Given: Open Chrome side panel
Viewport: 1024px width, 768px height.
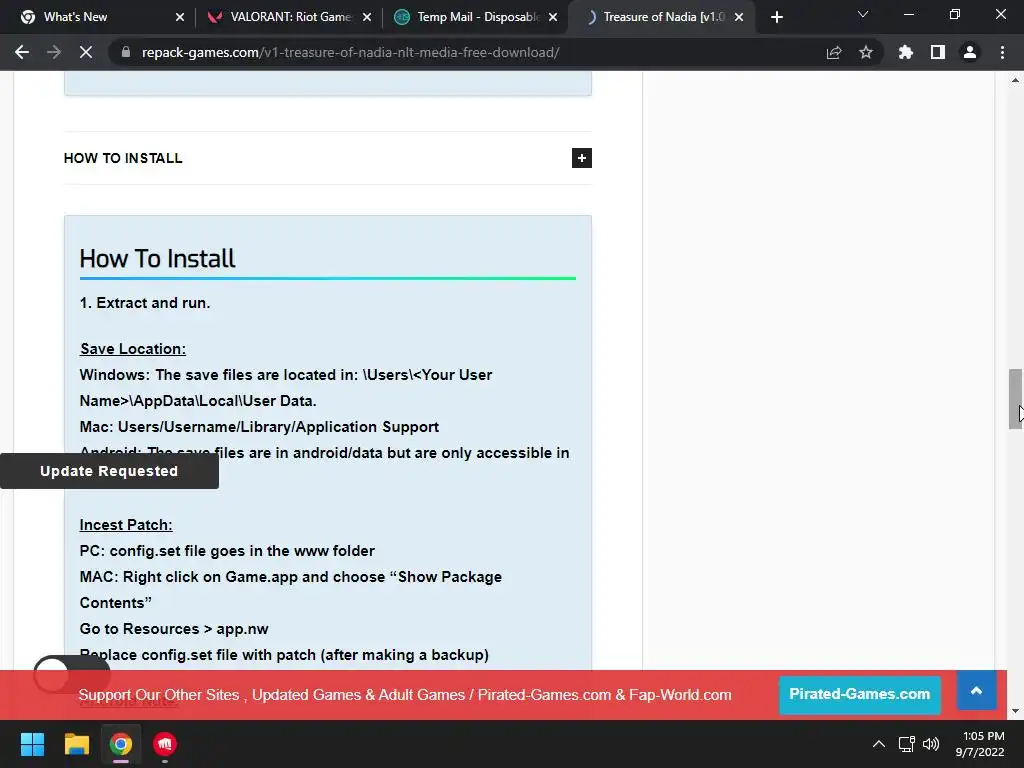Looking at the screenshot, I should point(938,52).
